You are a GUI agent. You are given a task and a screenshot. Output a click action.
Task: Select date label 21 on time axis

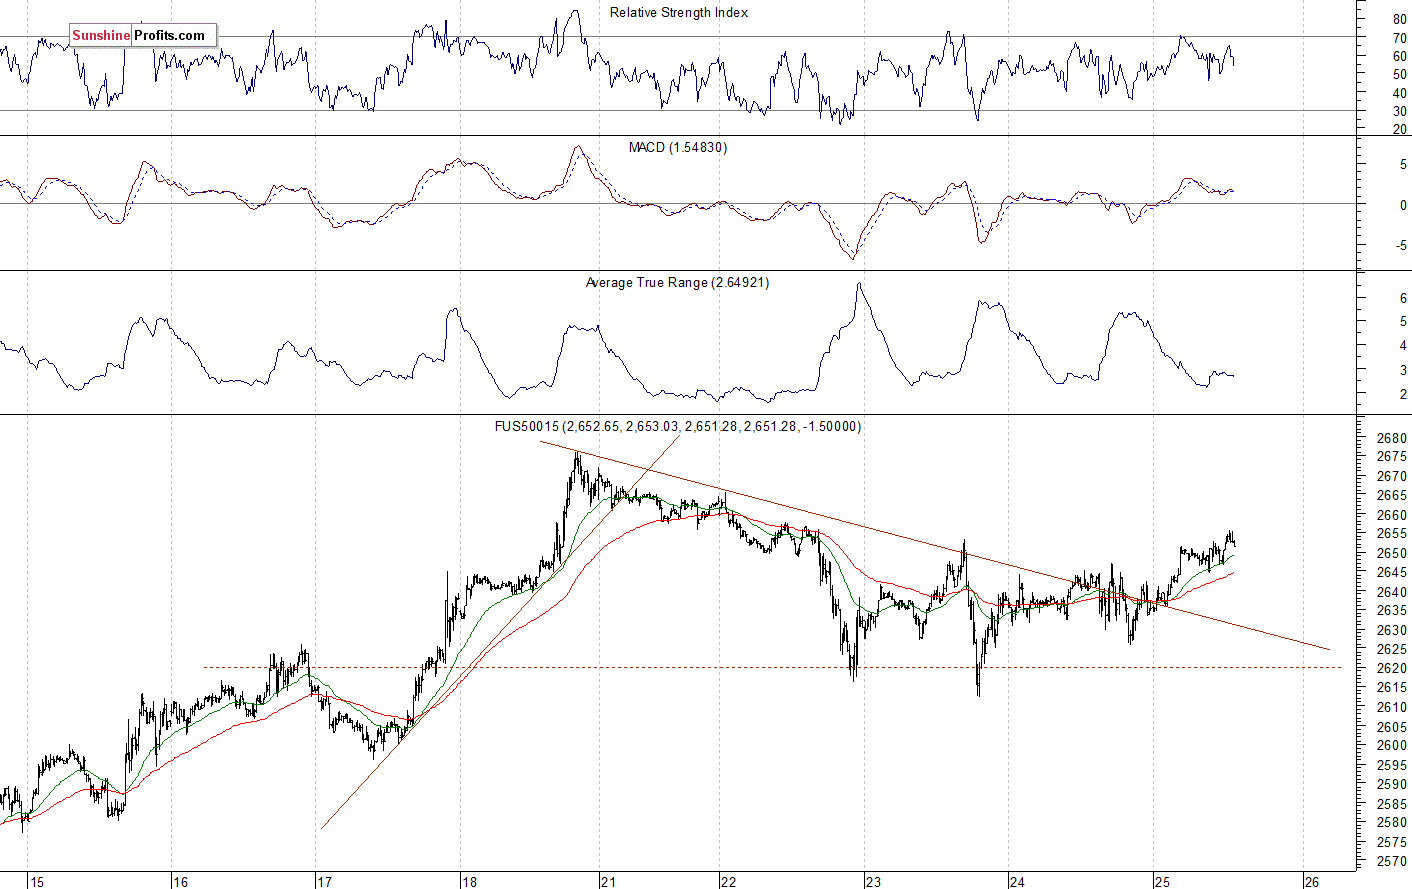(x=608, y=882)
